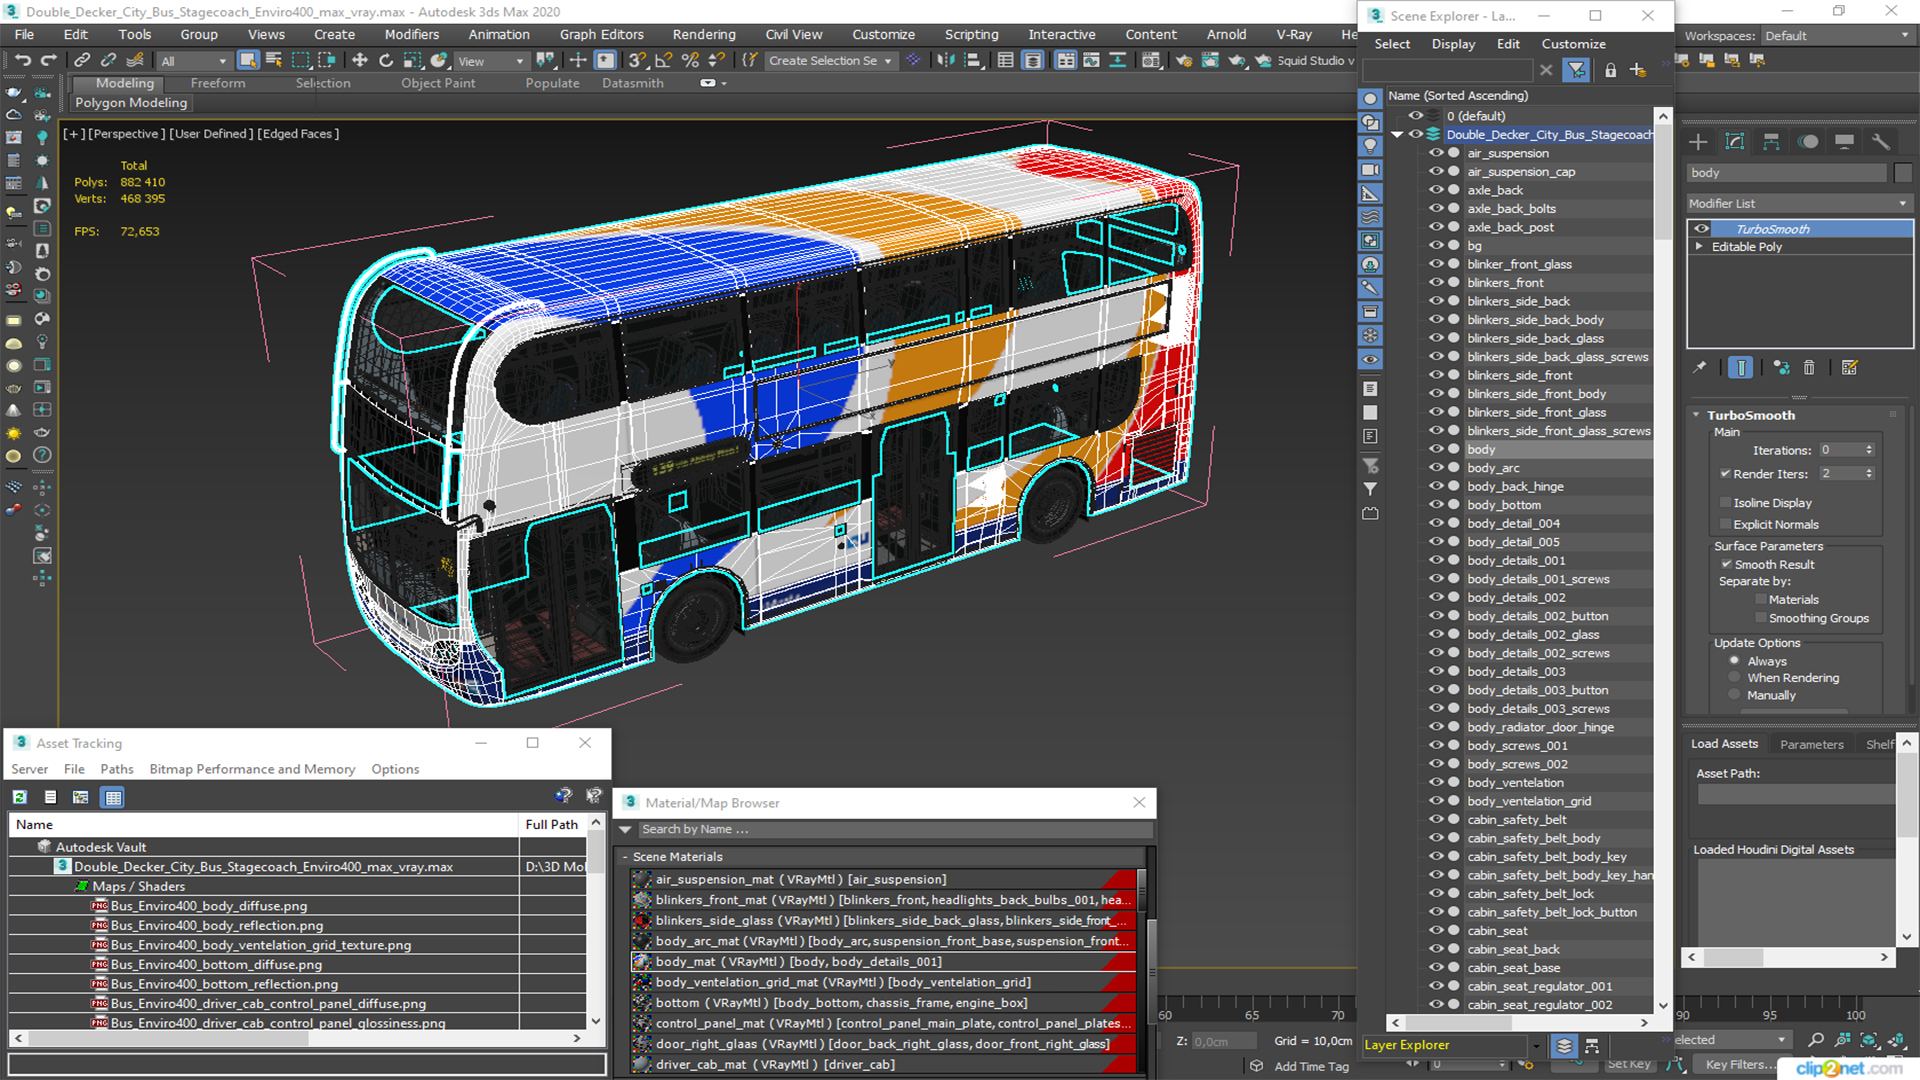Open the Workspaces Default dropdown
The height and width of the screenshot is (1080, 1920).
1836,36
